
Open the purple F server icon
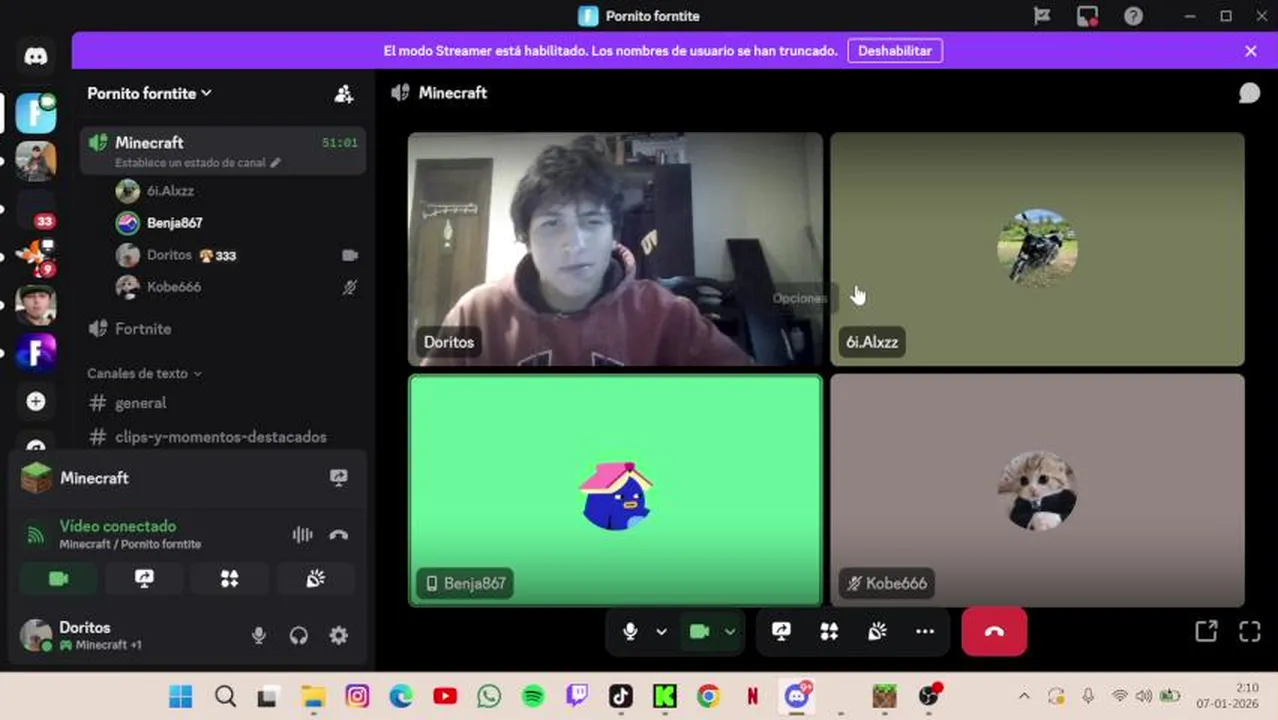coord(36,353)
